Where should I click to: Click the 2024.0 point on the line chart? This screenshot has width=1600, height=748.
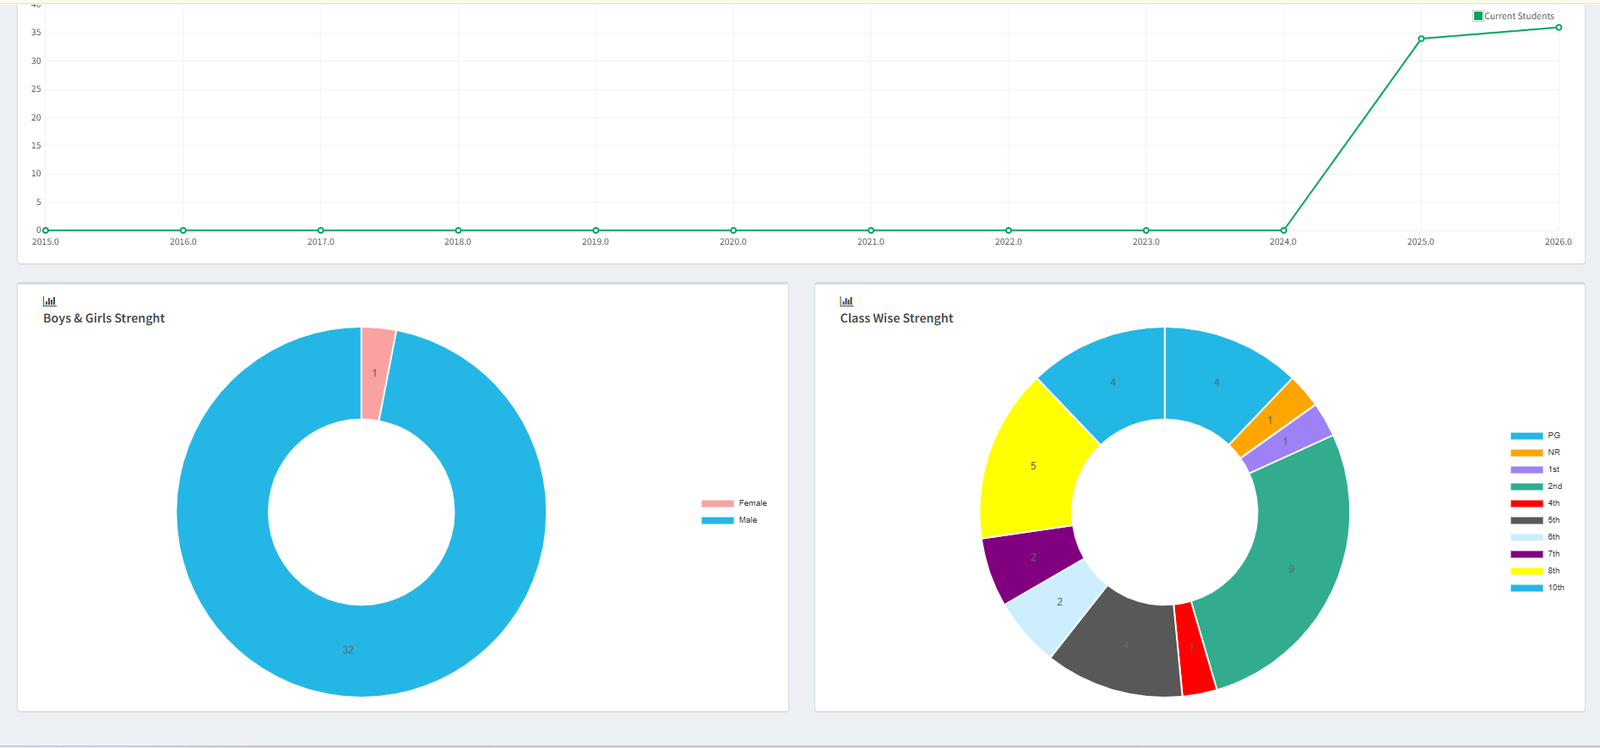(1284, 230)
